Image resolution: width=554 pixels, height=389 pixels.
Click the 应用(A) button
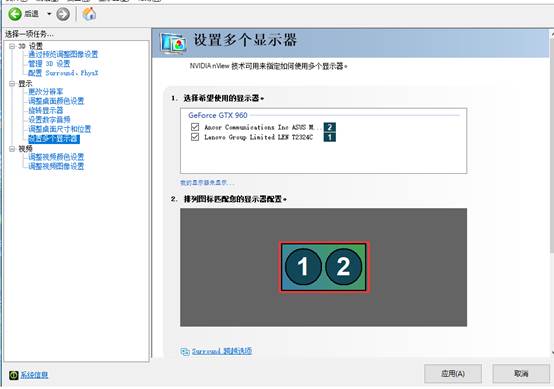pos(453,373)
